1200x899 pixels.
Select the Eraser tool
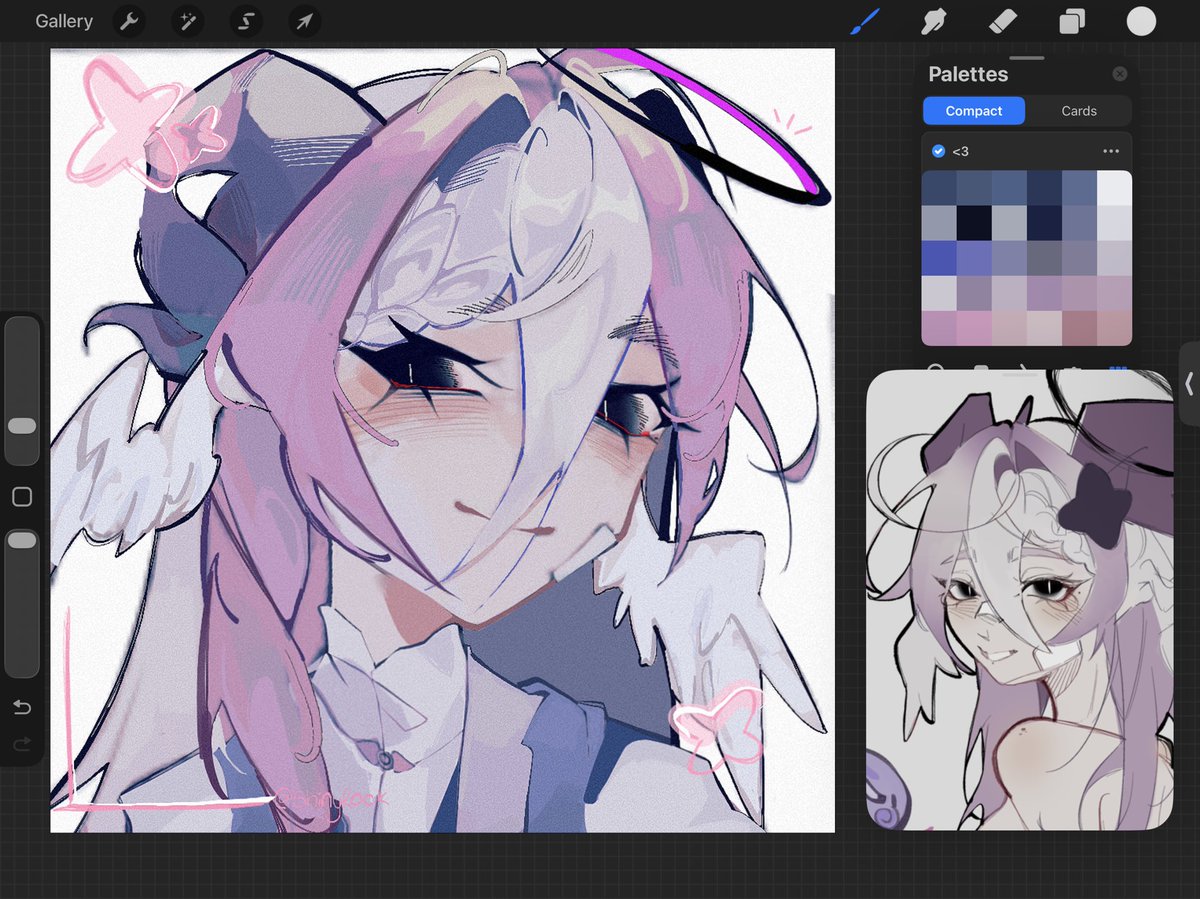(x=1003, y=21)
